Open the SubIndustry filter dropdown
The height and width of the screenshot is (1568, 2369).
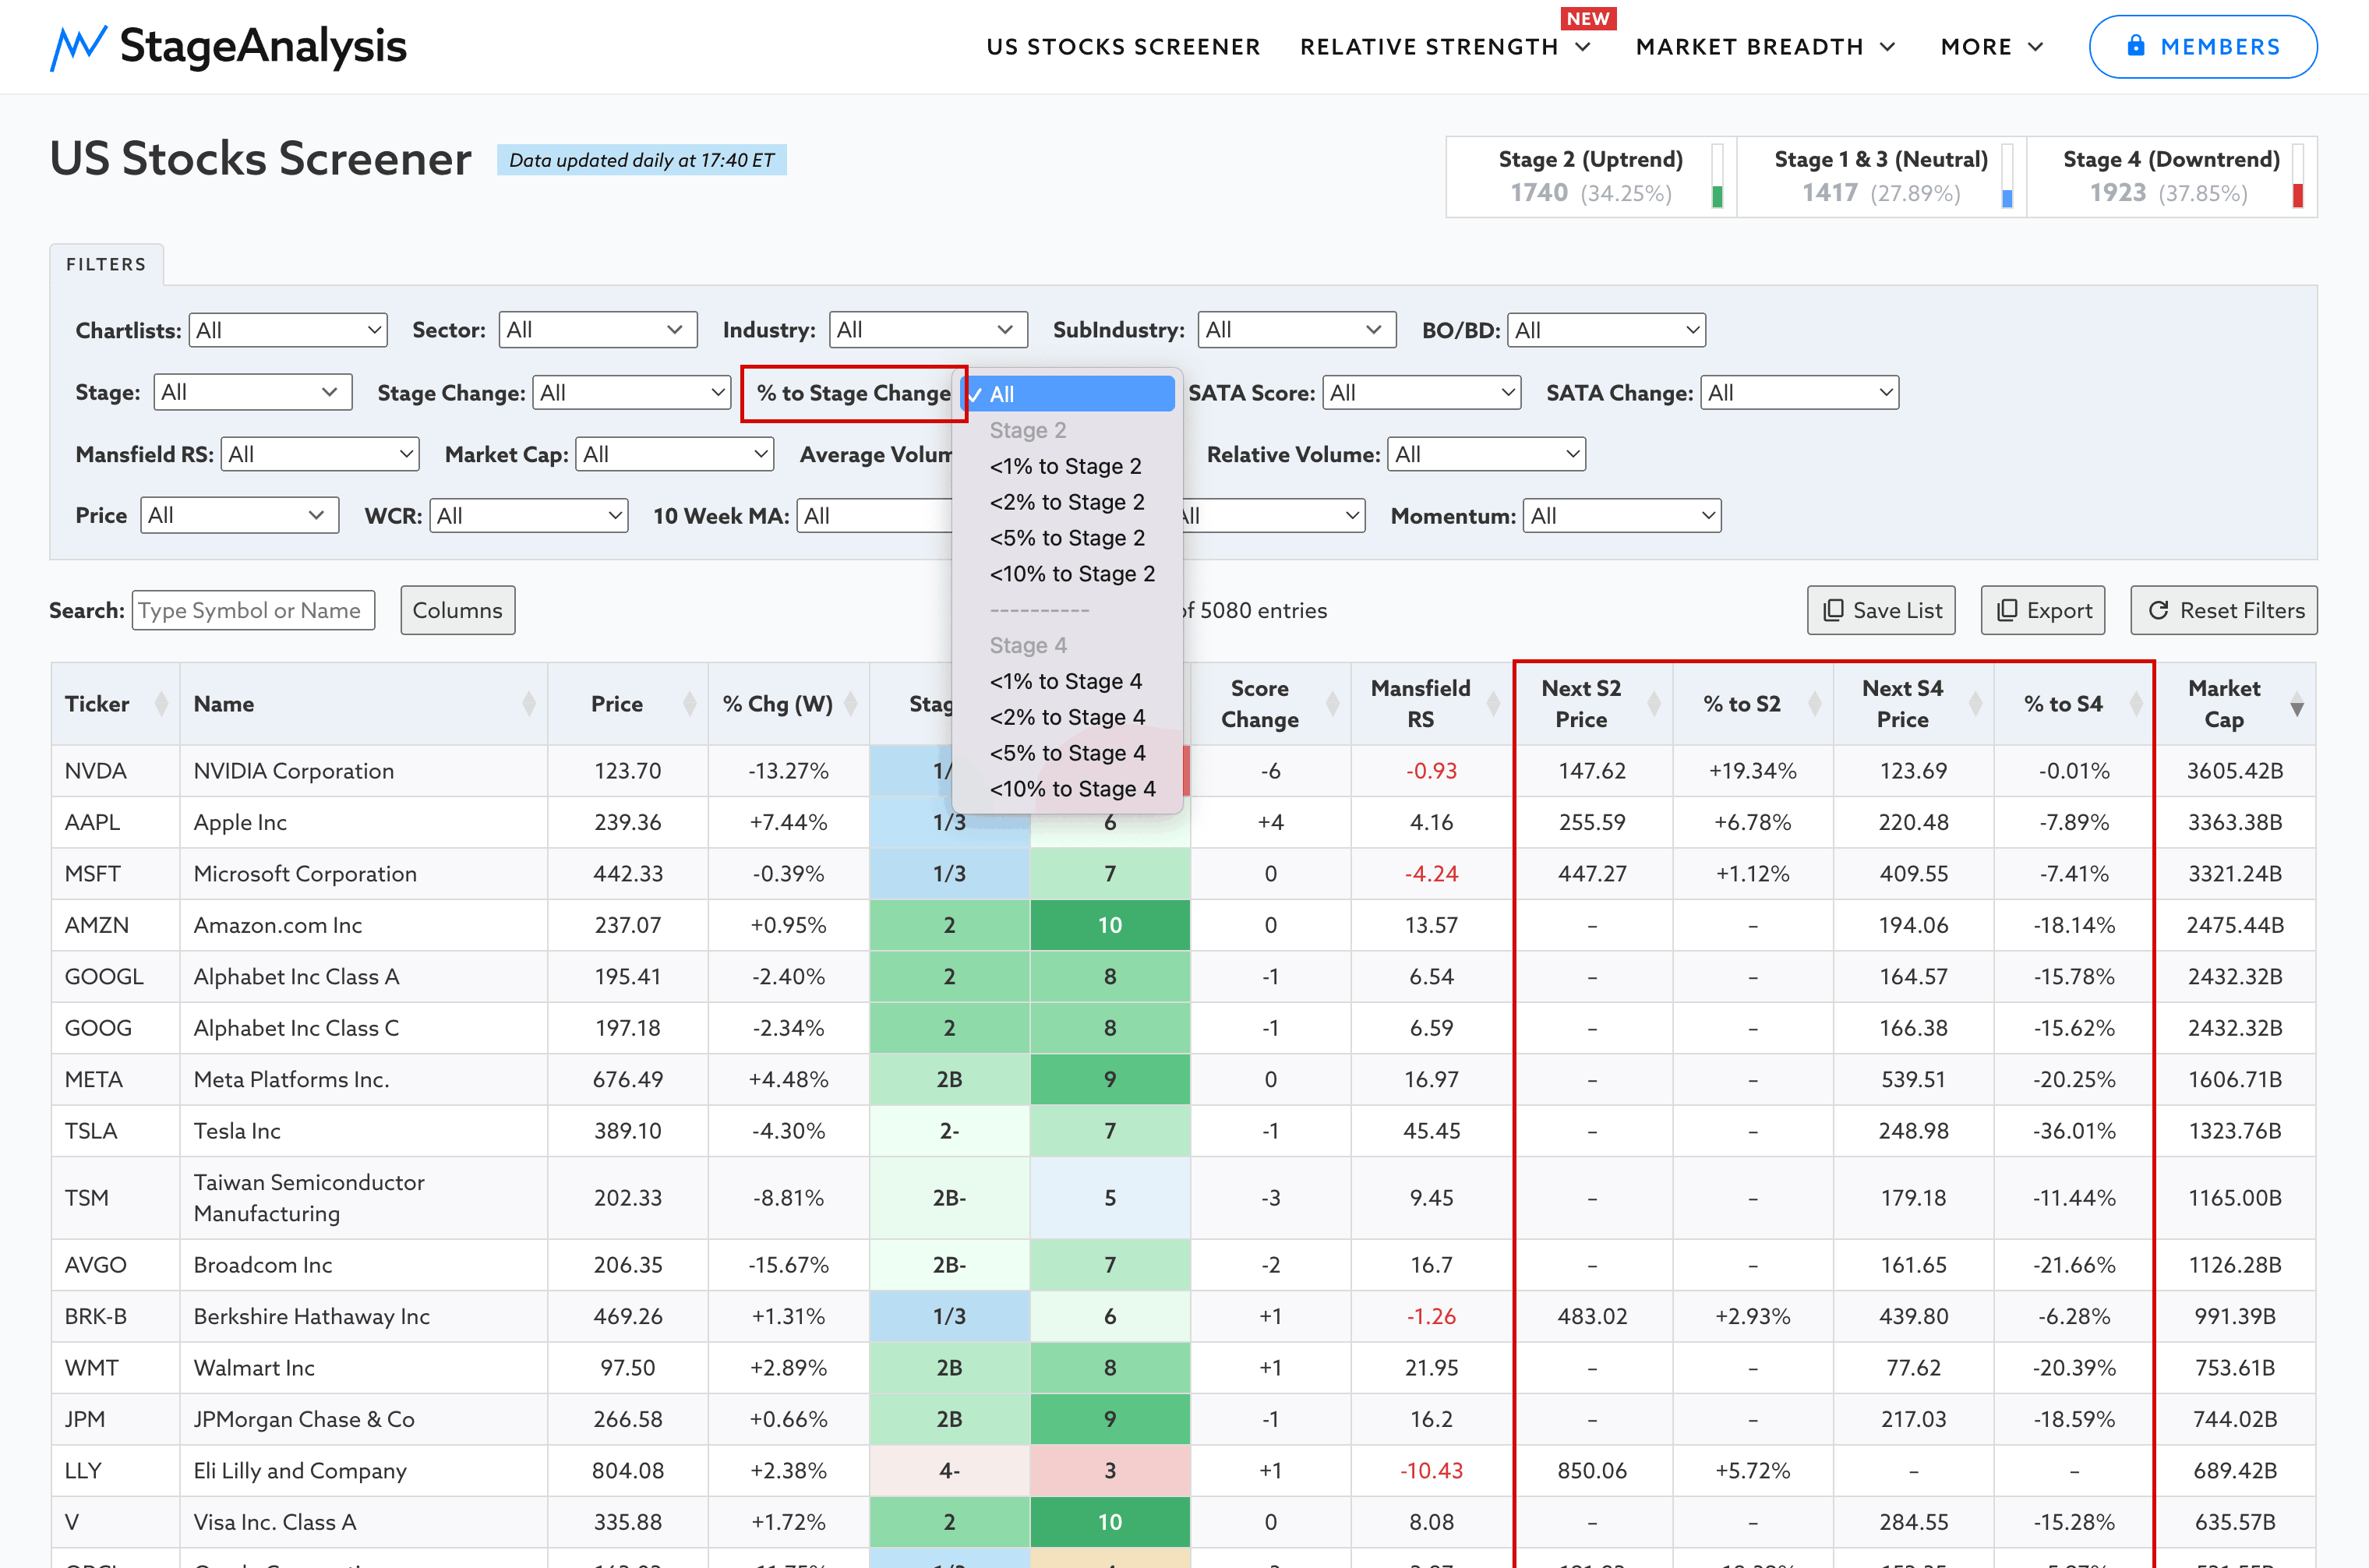click(1297, 330)
